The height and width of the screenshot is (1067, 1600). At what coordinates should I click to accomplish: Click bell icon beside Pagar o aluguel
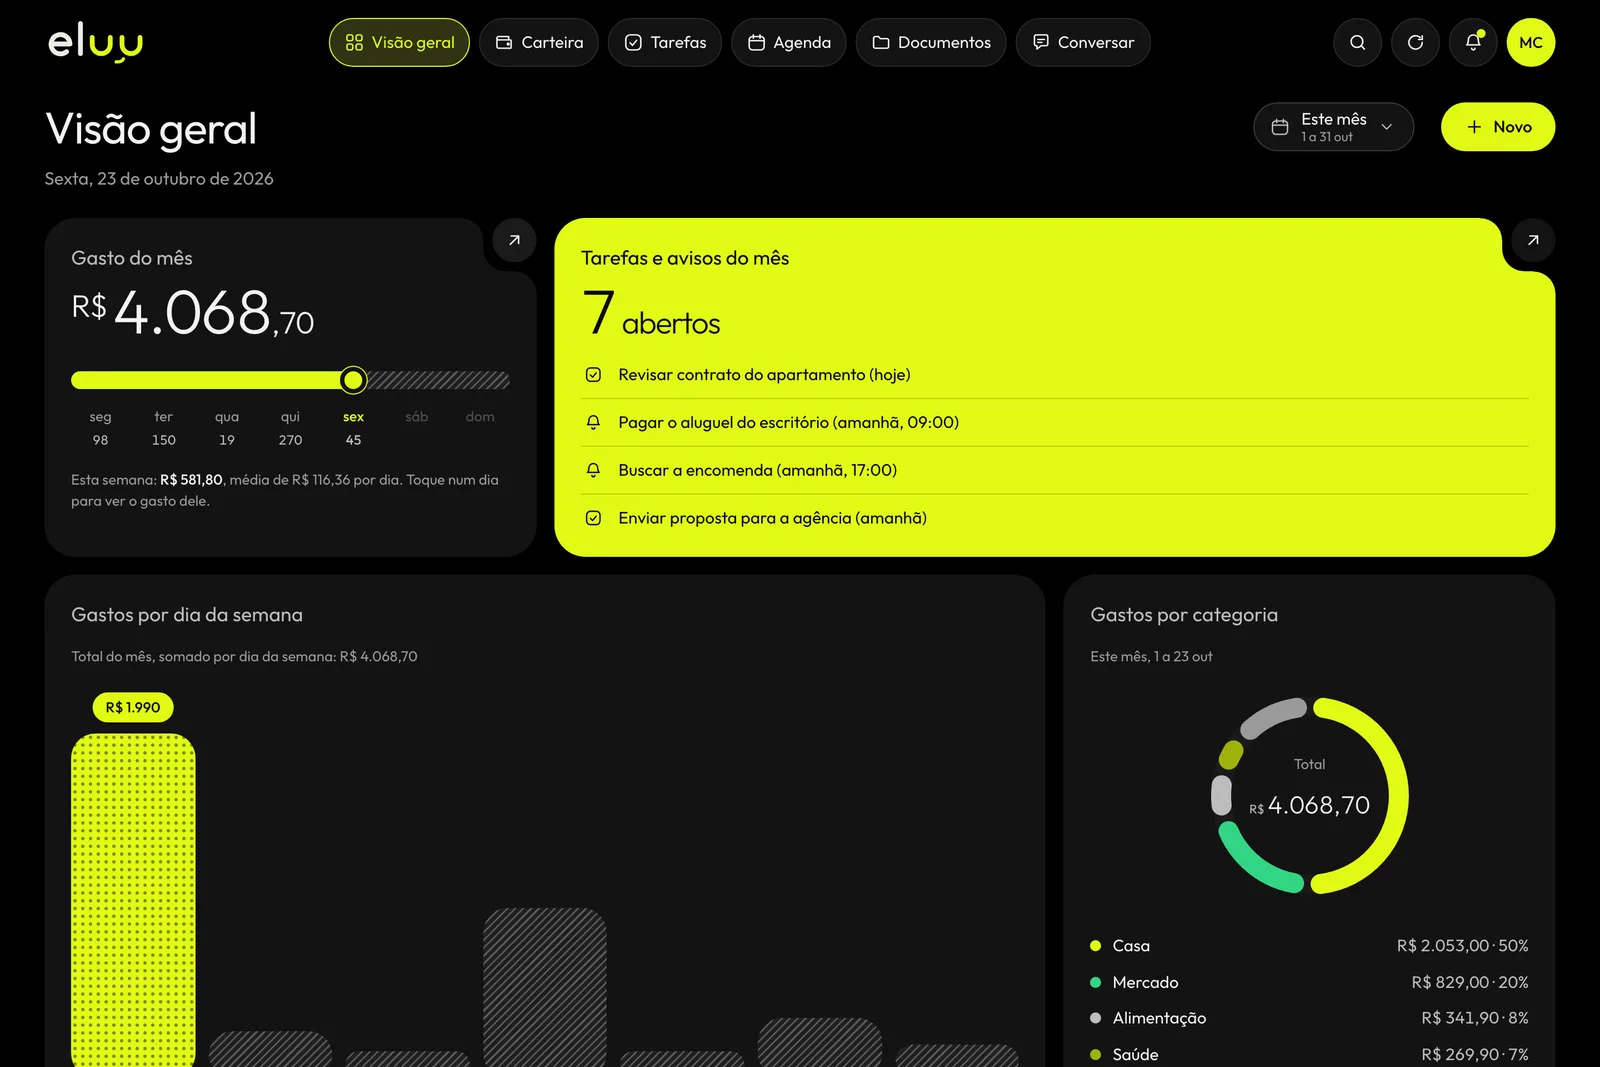click(x=593, y=423)
